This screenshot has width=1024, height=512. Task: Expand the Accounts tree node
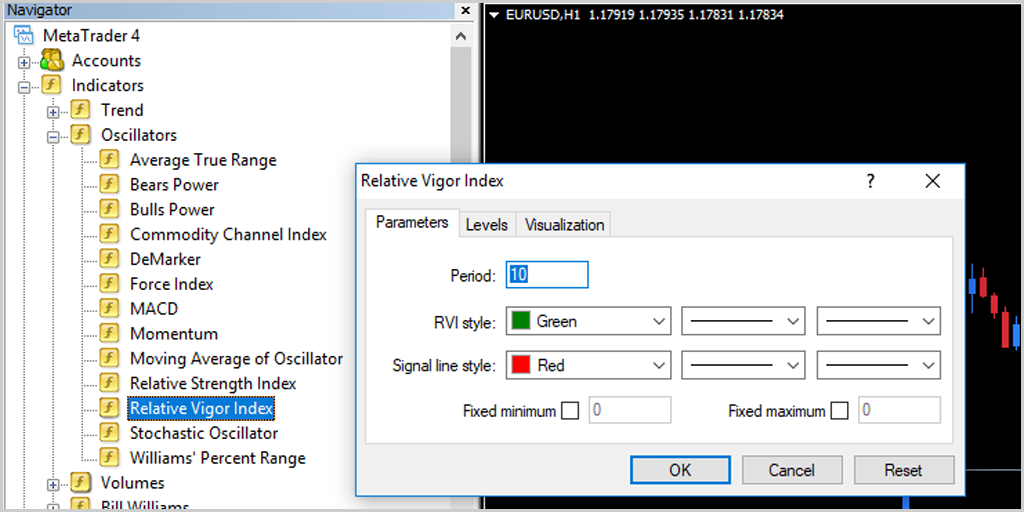click(24, 63)
